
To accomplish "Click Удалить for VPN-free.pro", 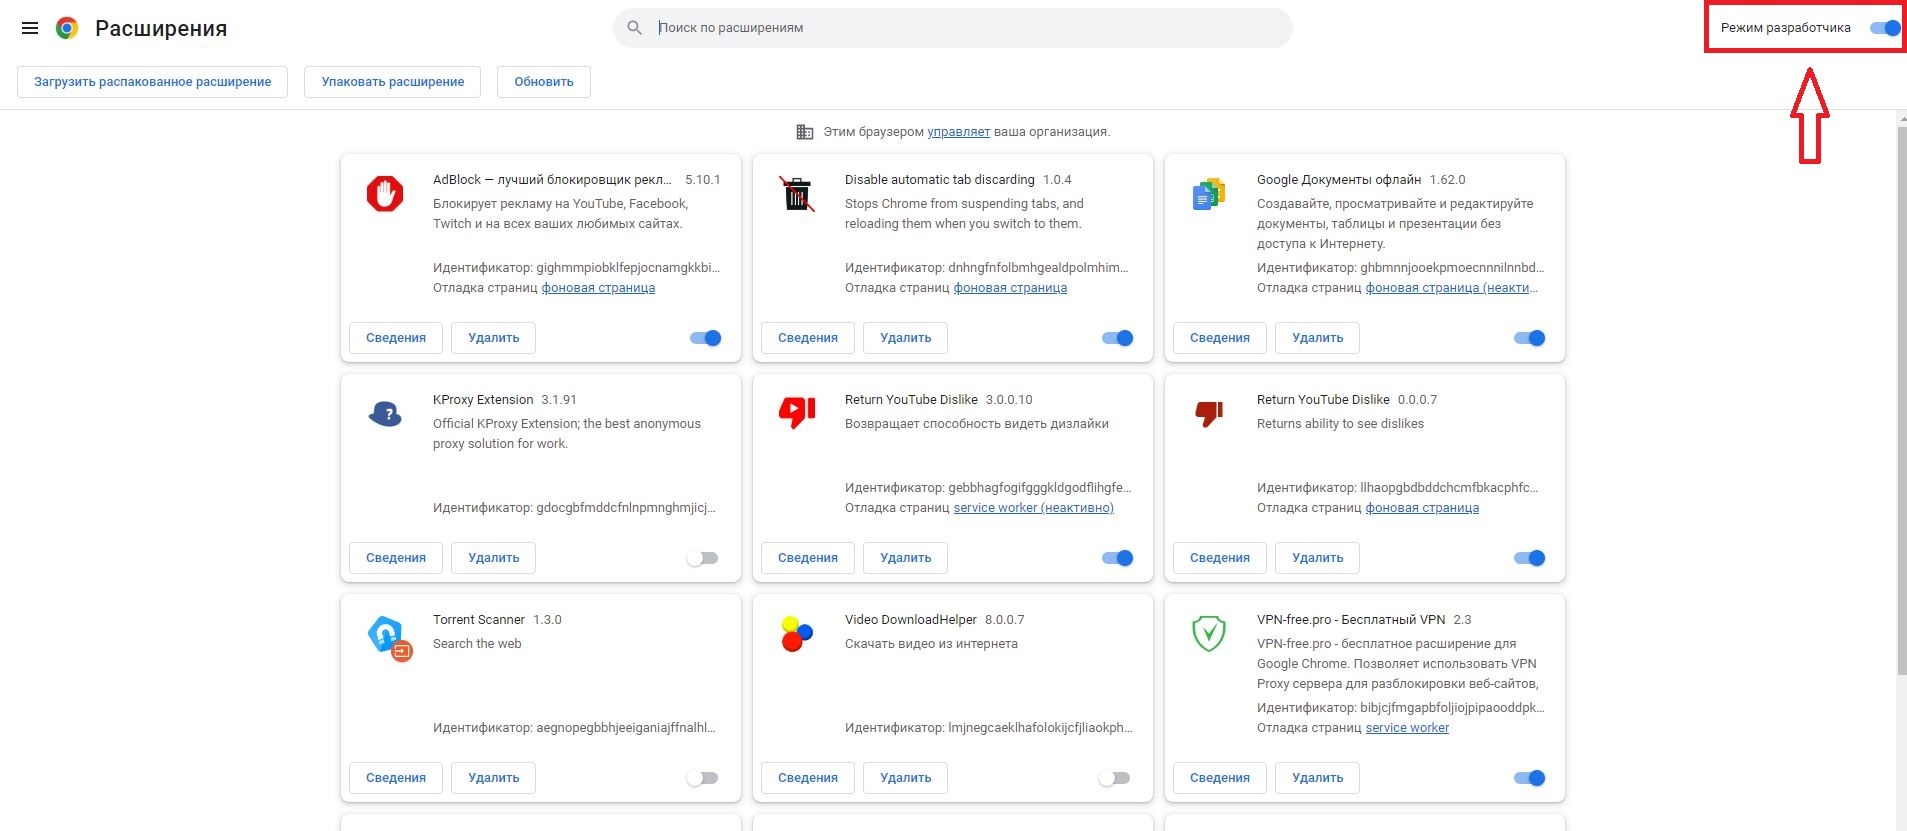I will click(1318, 778).
